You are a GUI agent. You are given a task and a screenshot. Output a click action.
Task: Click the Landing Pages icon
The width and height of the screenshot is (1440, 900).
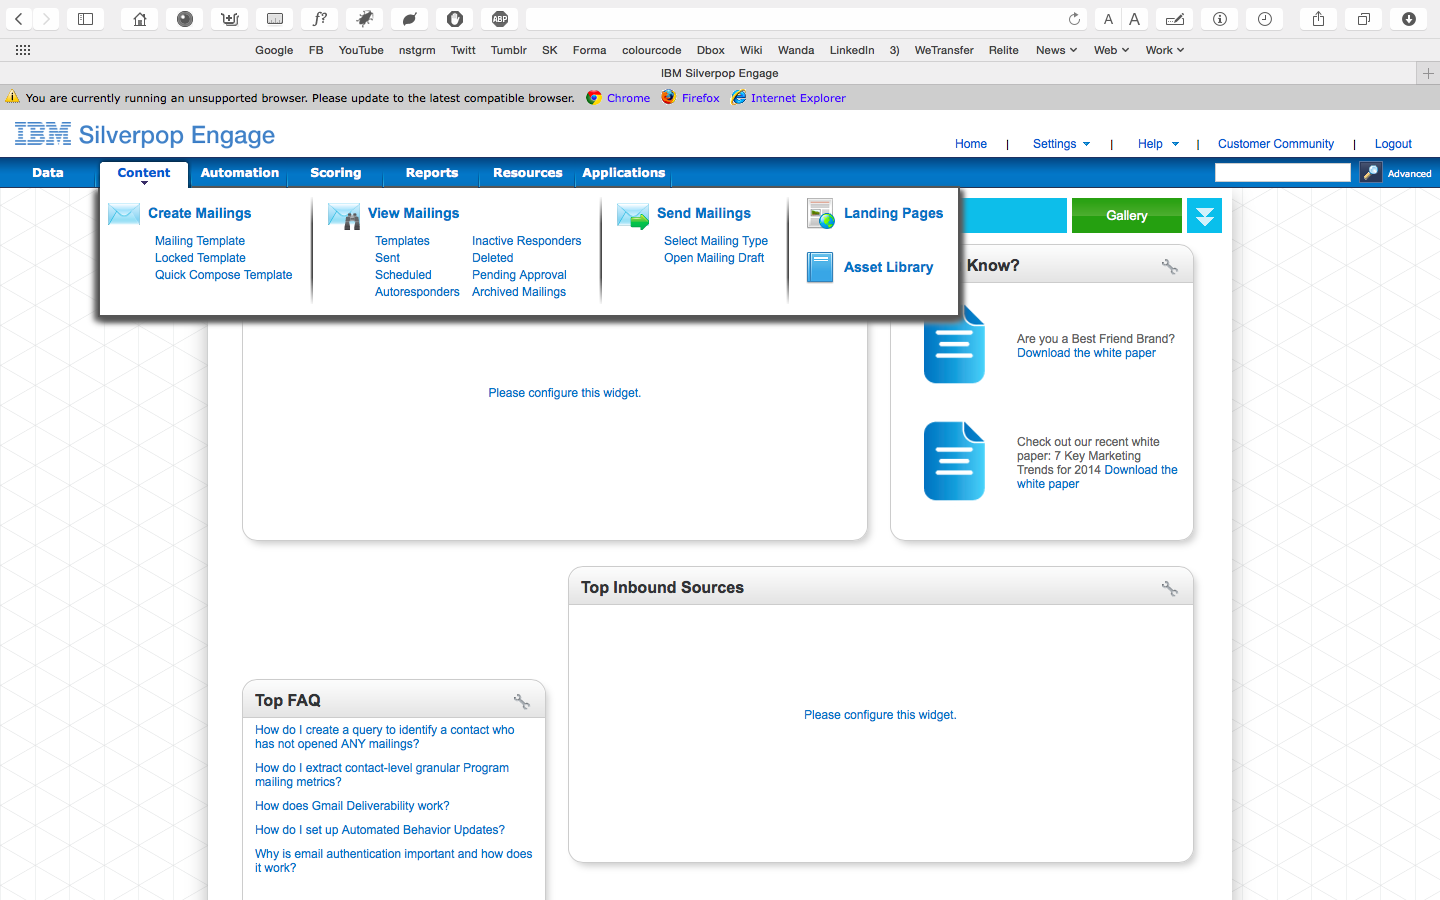coord(821,213)
